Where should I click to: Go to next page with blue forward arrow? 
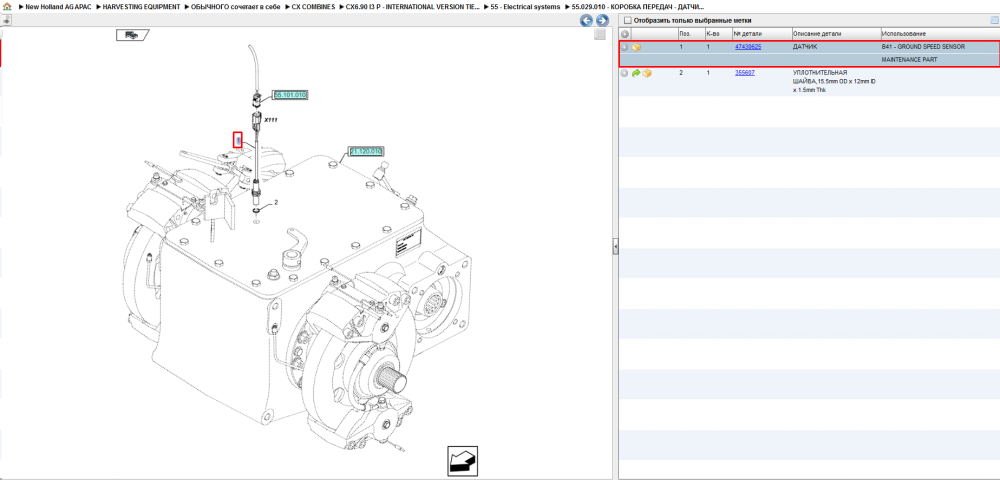click(x=601, y=20)
